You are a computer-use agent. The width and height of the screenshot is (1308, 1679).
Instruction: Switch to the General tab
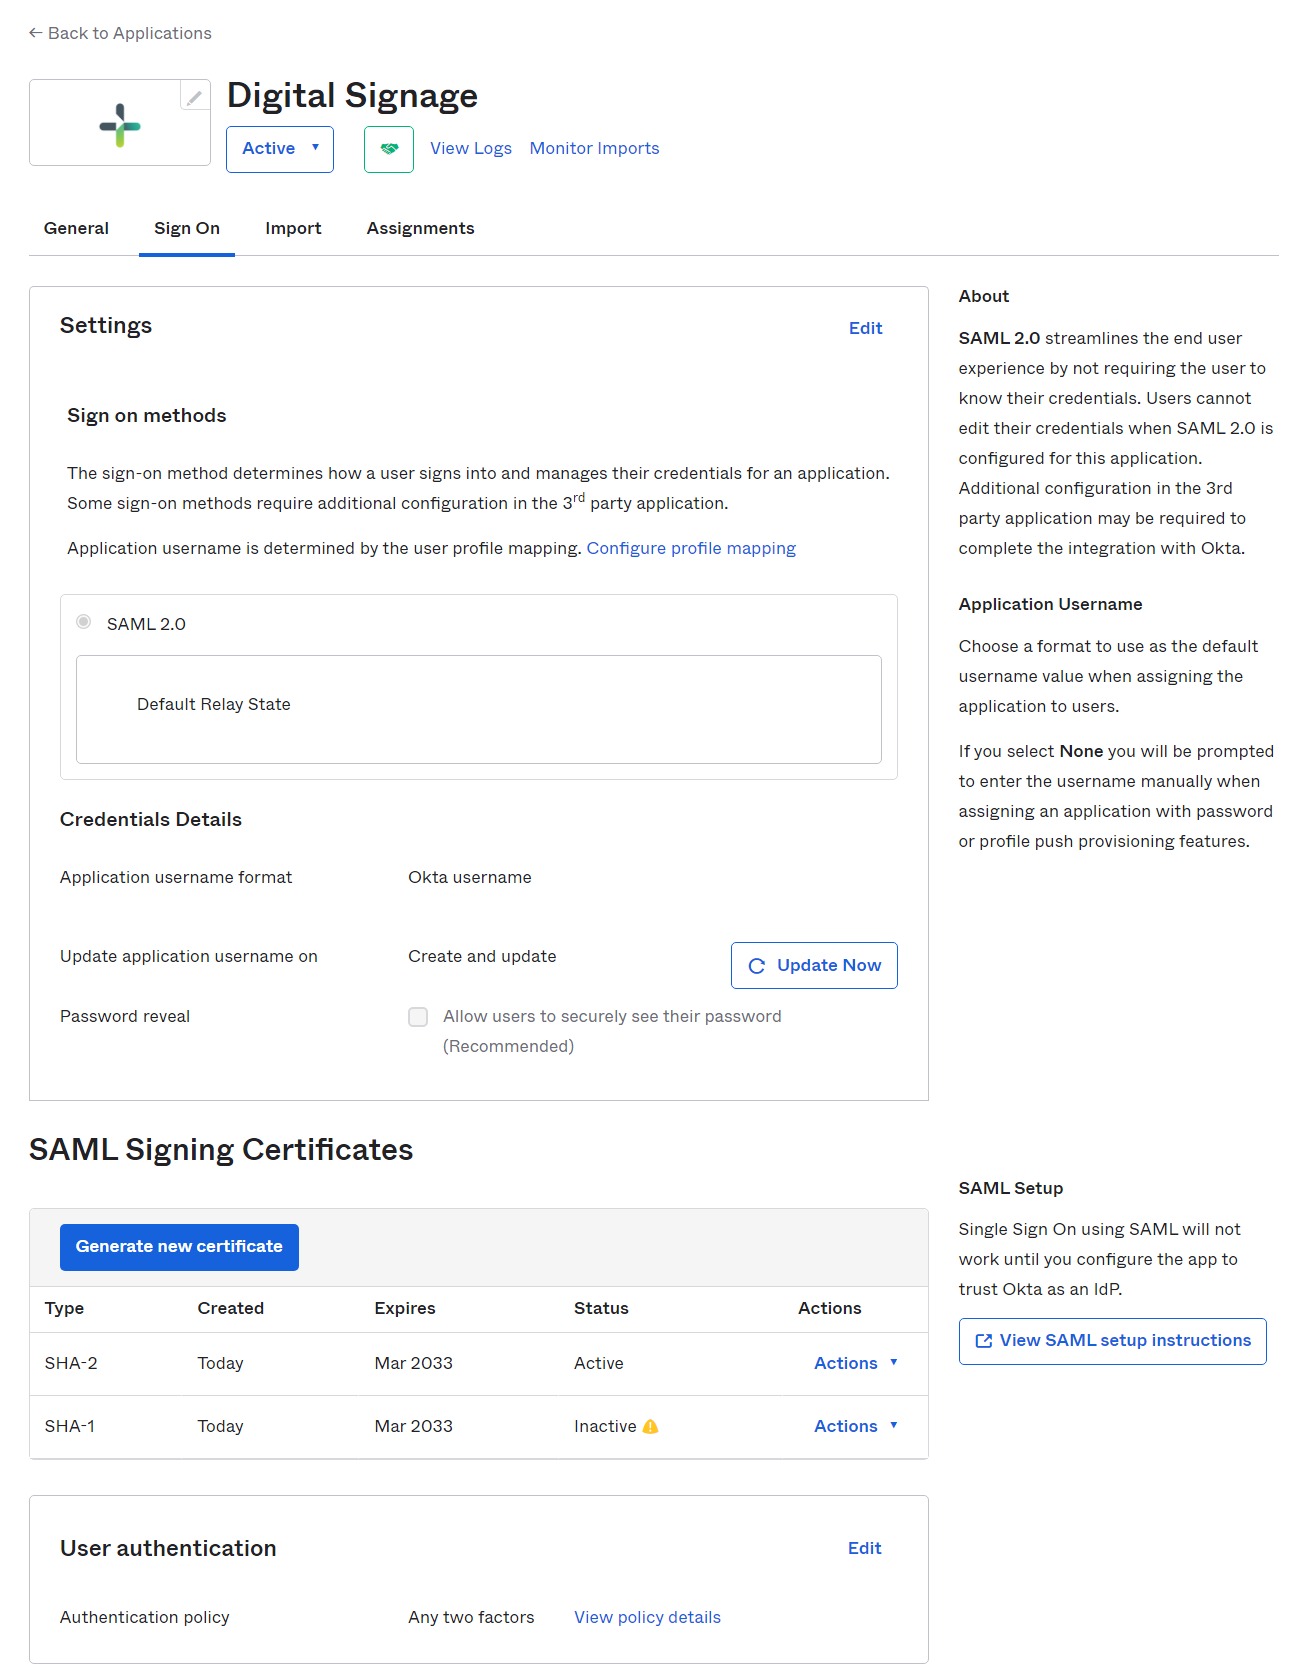tap(76, 228)
